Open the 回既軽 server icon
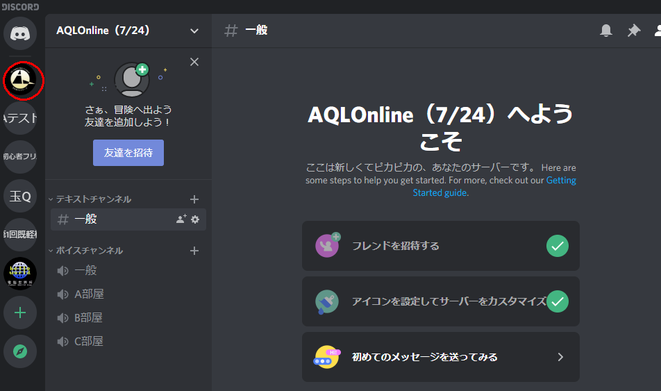Image resolution: width=661 pixels, height=391 pixels. 20,234
